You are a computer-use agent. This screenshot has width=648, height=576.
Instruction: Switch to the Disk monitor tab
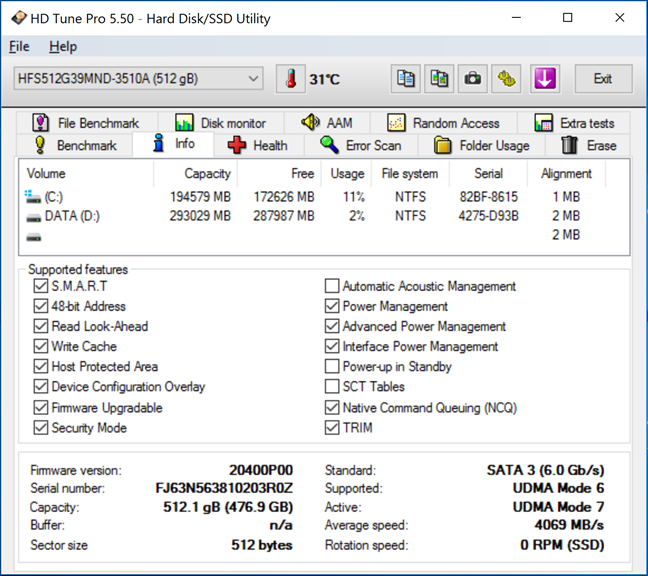221,123
